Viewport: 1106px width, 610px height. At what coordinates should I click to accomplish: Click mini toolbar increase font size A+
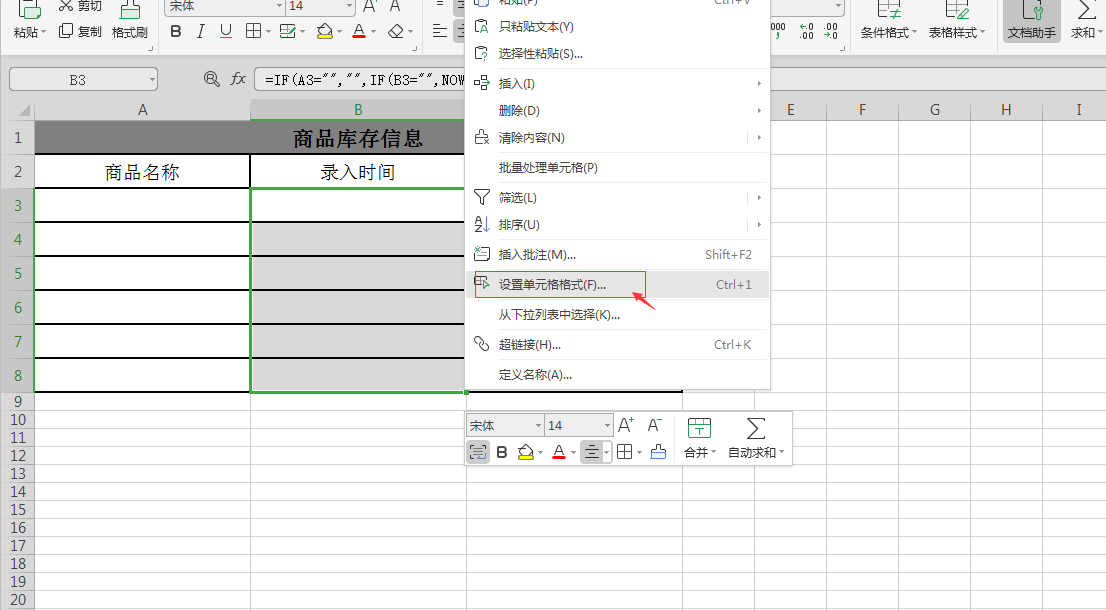coord(626,425)
